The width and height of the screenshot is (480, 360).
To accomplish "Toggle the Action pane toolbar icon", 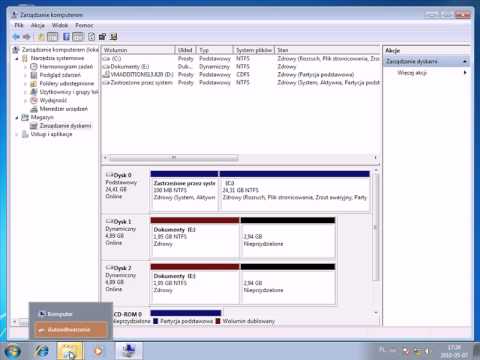I will [x=78, y=37].
